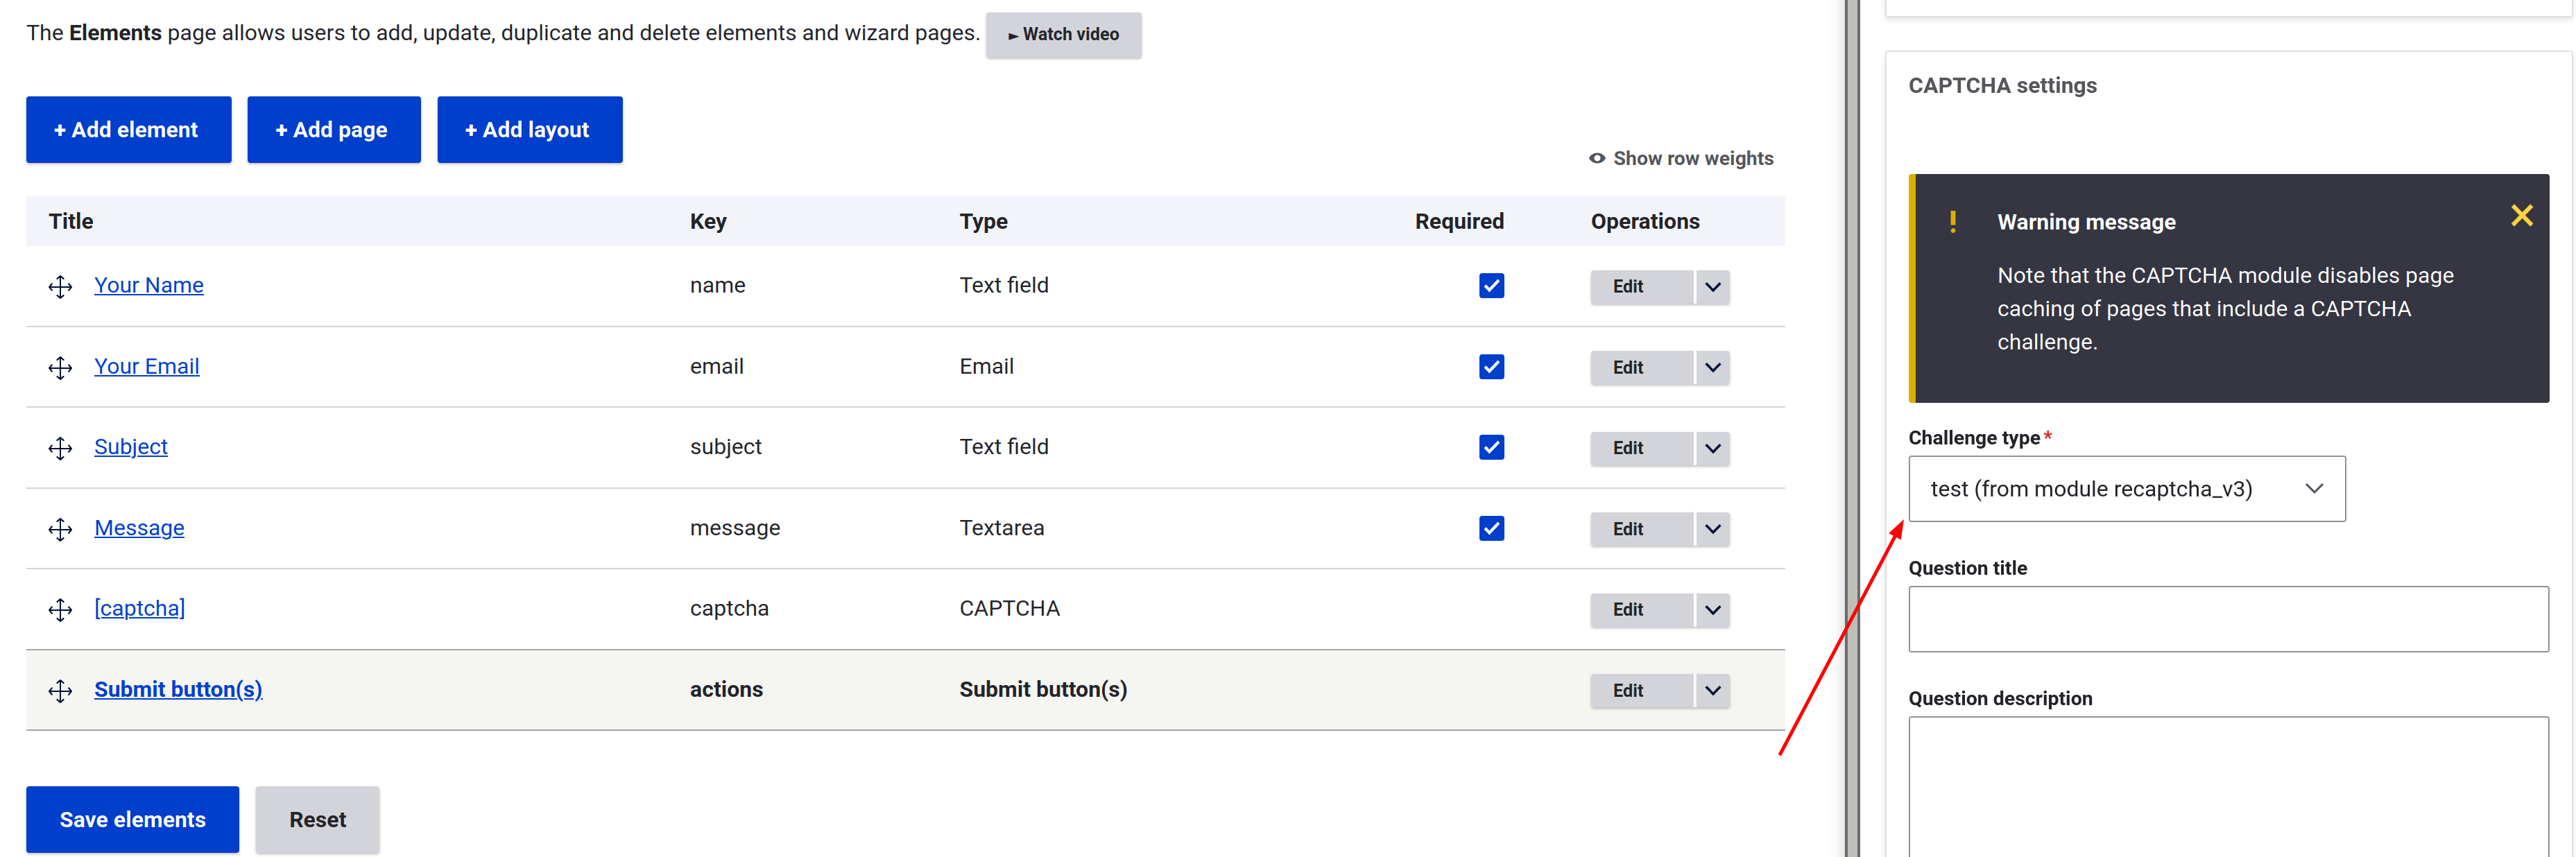The width and height of the screenshot is (2576, 857).
Task: Select the drag handle beside [captcha]
Action: [60, 610]
